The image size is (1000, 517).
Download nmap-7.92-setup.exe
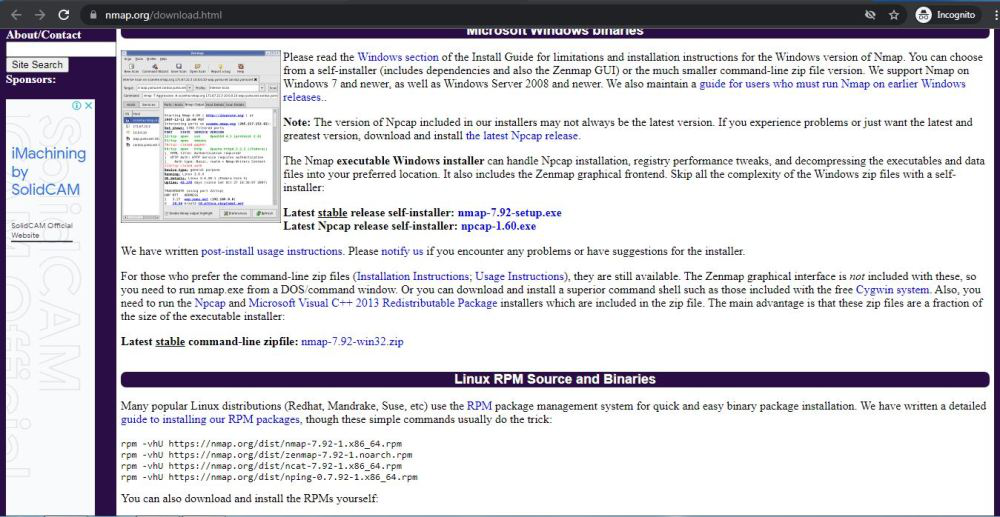510,213
